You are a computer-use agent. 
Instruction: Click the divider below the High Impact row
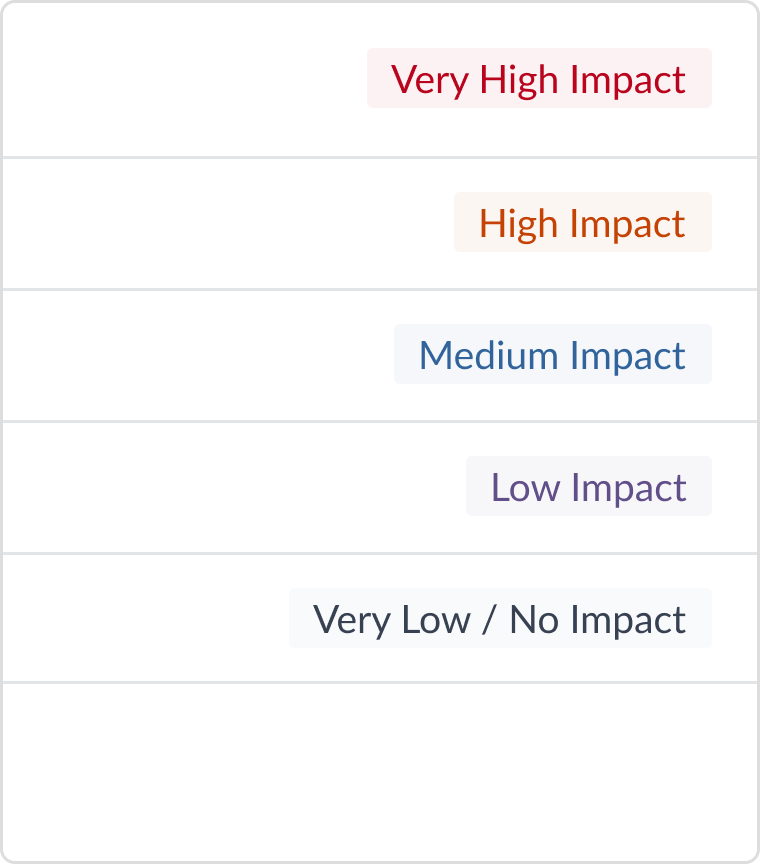[380, 290]
